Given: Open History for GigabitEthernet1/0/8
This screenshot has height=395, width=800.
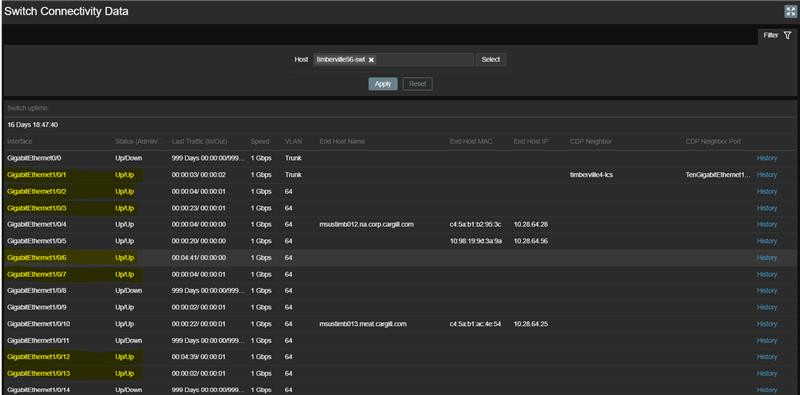Looking at the screenshot, I should pyautogui.click(x=767, y=291).
